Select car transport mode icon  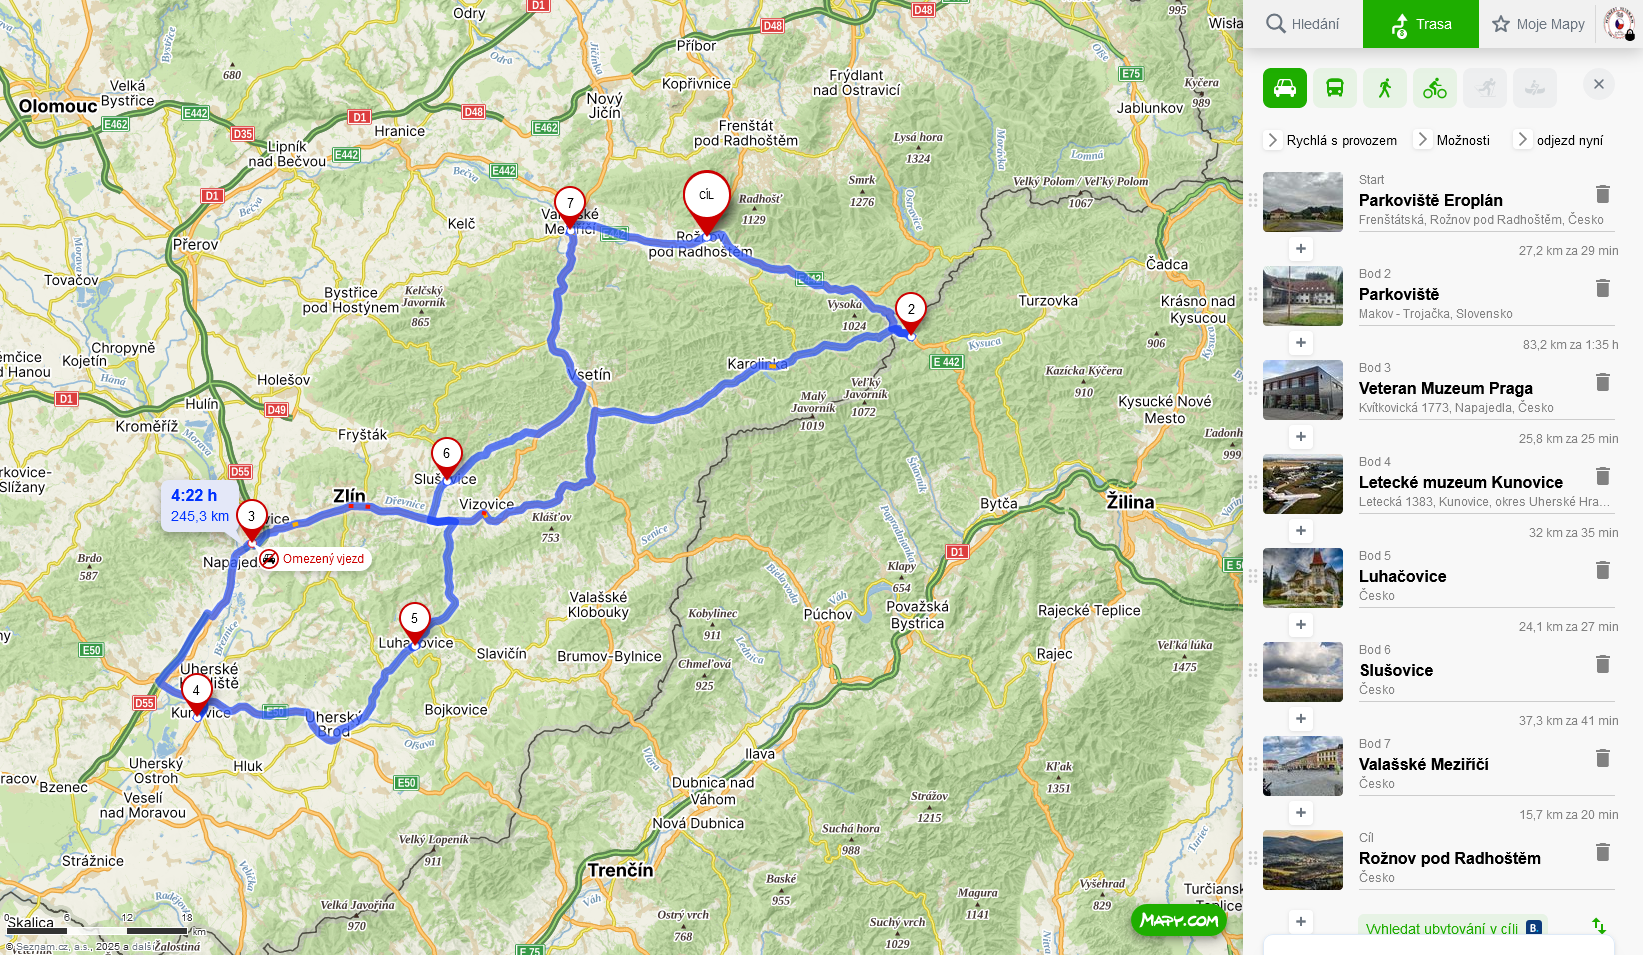(1284, 88)
